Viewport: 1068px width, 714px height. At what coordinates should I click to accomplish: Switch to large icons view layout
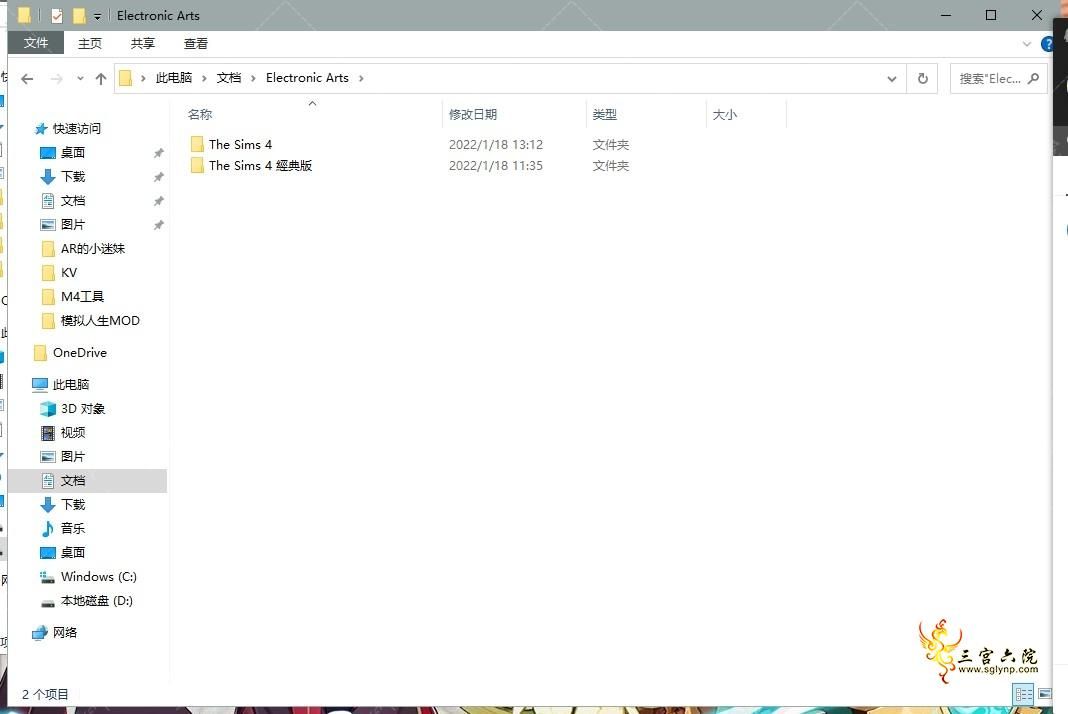click(x=1045, y=694)
